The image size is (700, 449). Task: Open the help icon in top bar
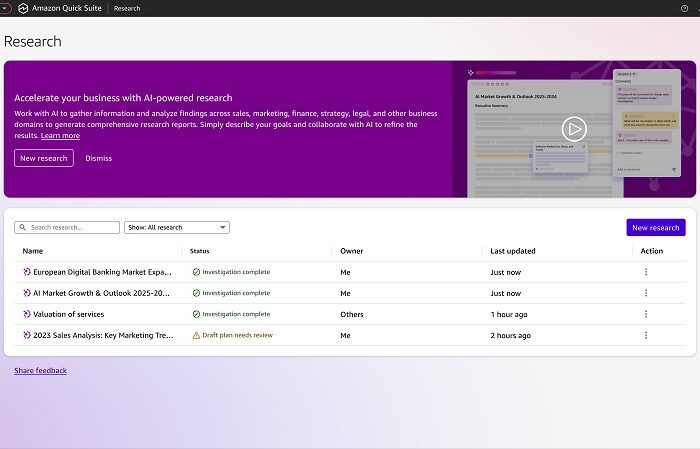click(685, 8)
